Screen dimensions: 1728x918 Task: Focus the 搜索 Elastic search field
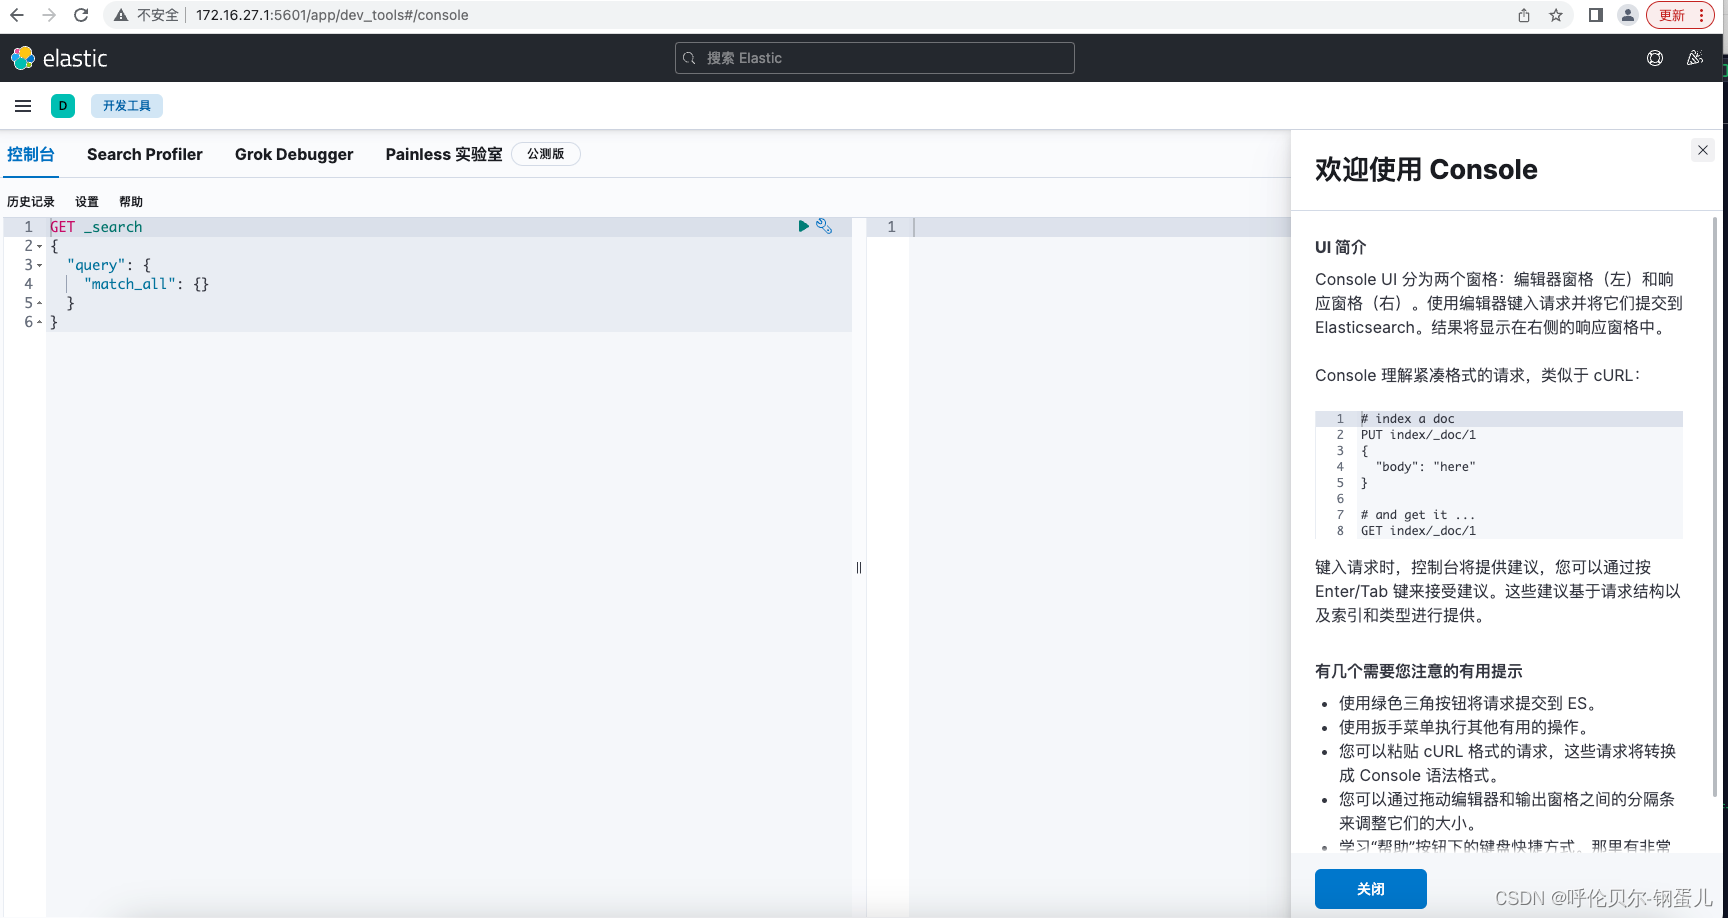click(x=875, y=58)
